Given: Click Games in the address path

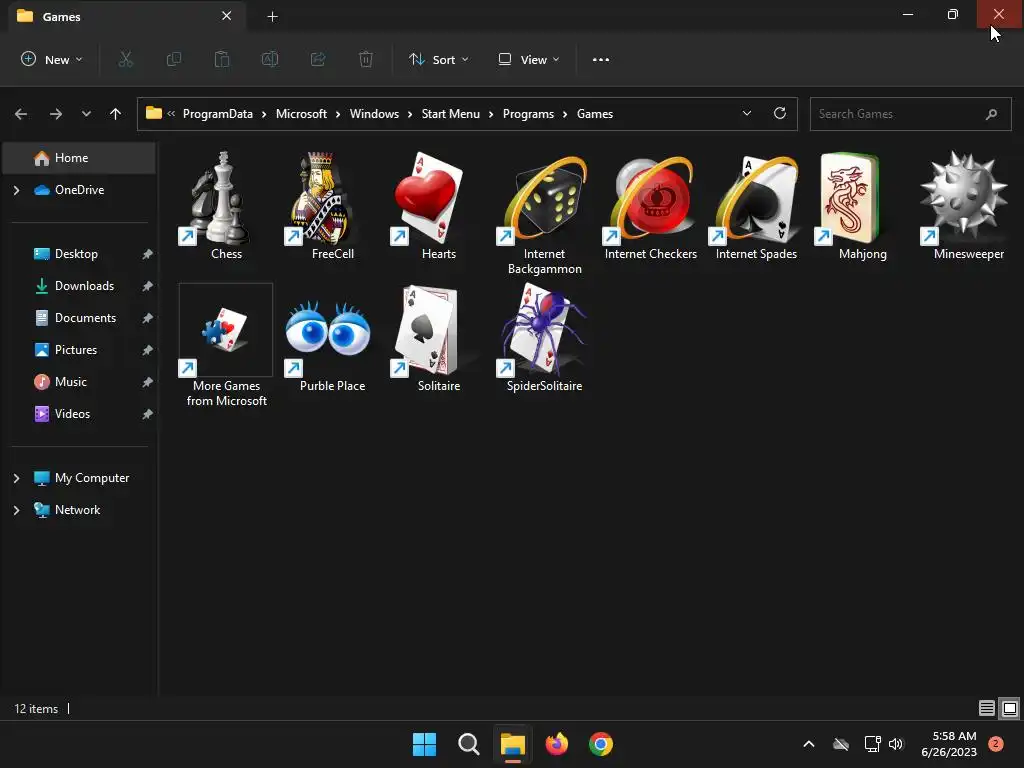Looking at the screenshot, I should tap(595, 114).
